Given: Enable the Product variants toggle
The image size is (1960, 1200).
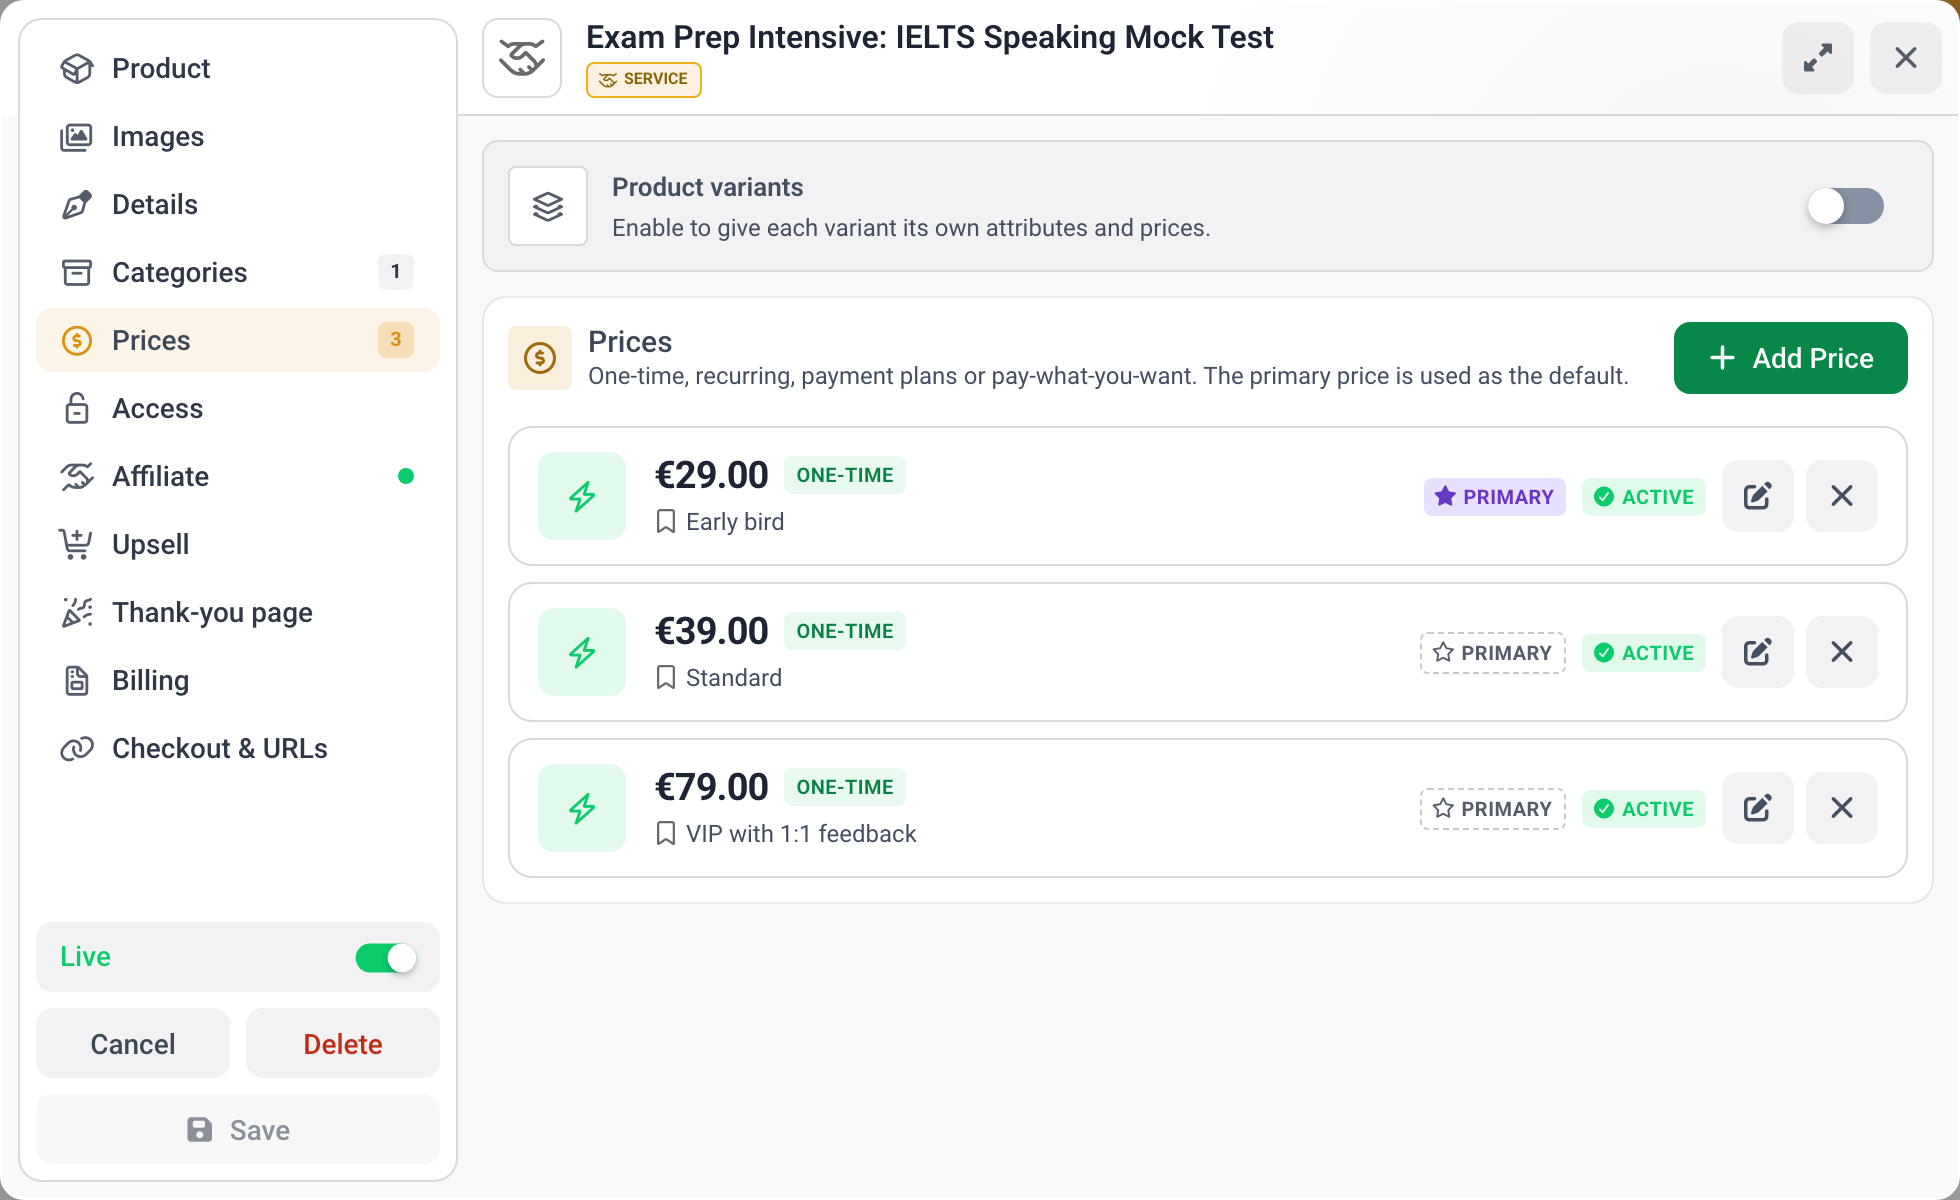Looking at the screenshot, I should pyautogui.click(x=1845, y=206).
